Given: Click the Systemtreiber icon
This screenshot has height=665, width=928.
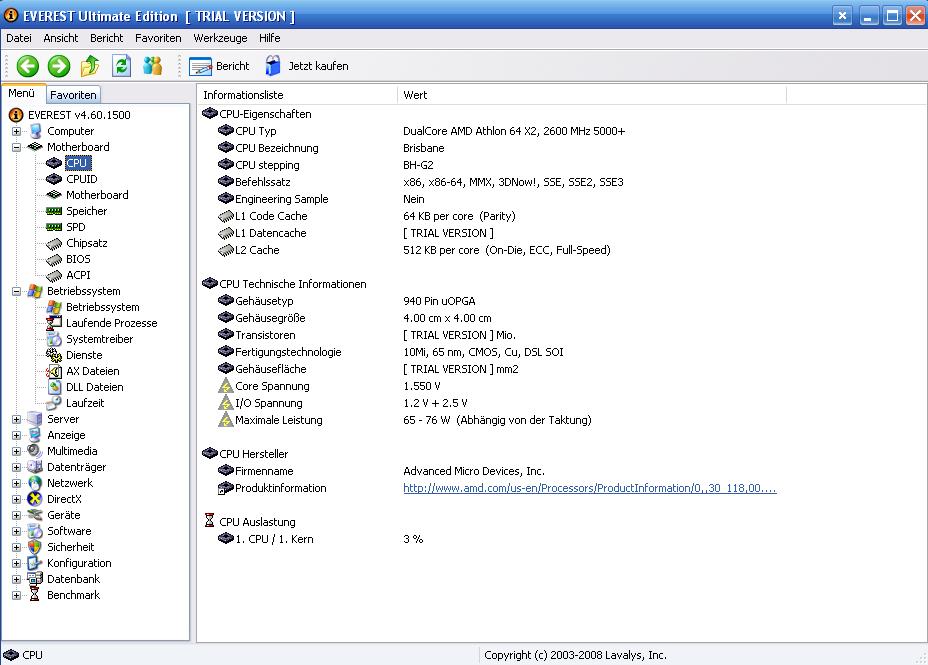Looking at the screenshot, I should click(x=54, y=339).
